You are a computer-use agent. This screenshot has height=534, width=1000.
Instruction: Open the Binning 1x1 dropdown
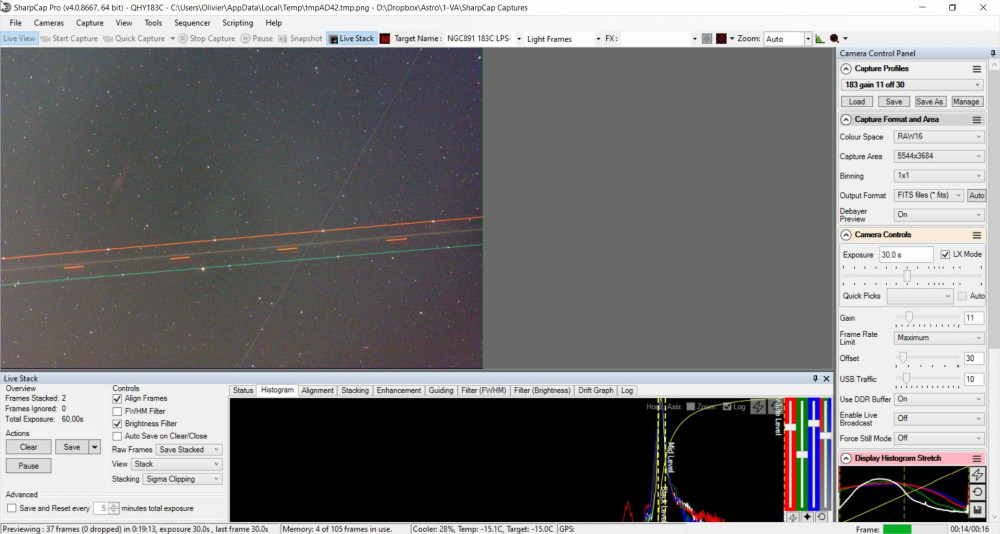(x=939, y=175)
